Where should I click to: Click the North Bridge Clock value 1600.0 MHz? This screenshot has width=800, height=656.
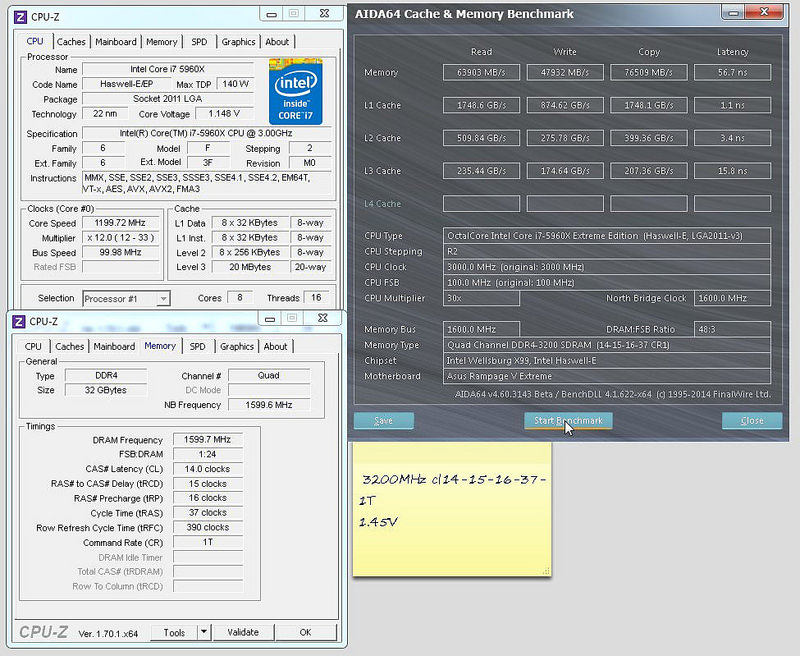click(x=732, y=298)
